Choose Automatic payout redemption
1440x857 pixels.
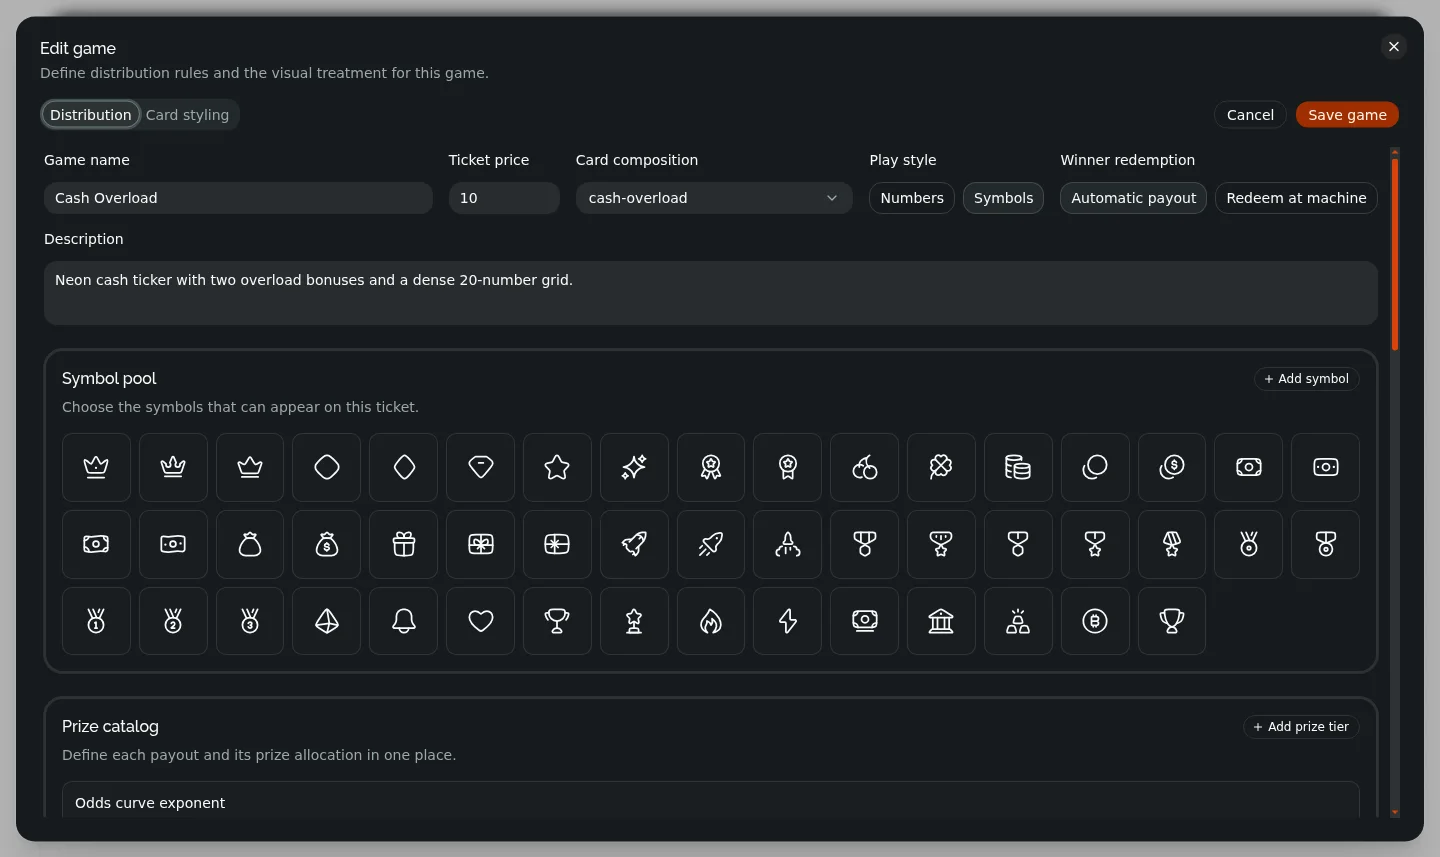tap(1134, 198)
